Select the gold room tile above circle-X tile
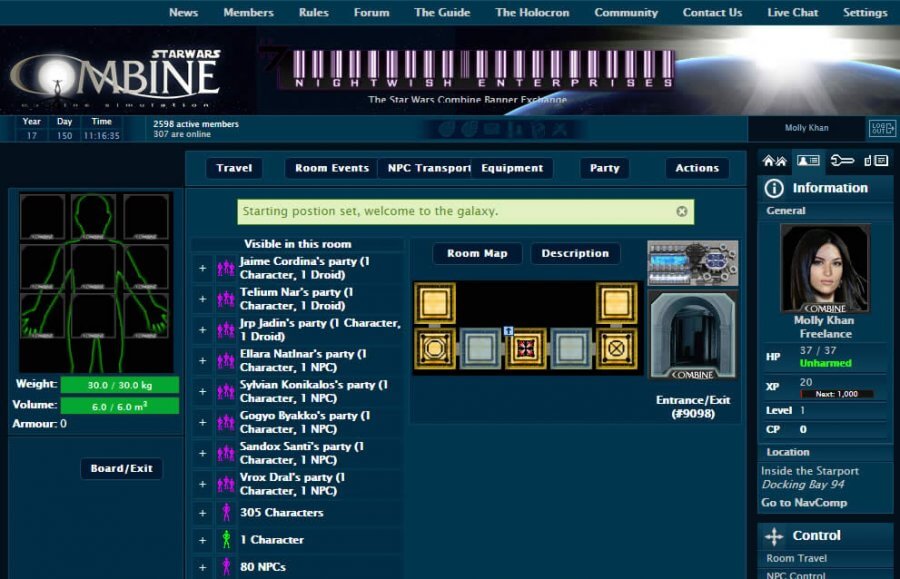 tap(616, 303)
